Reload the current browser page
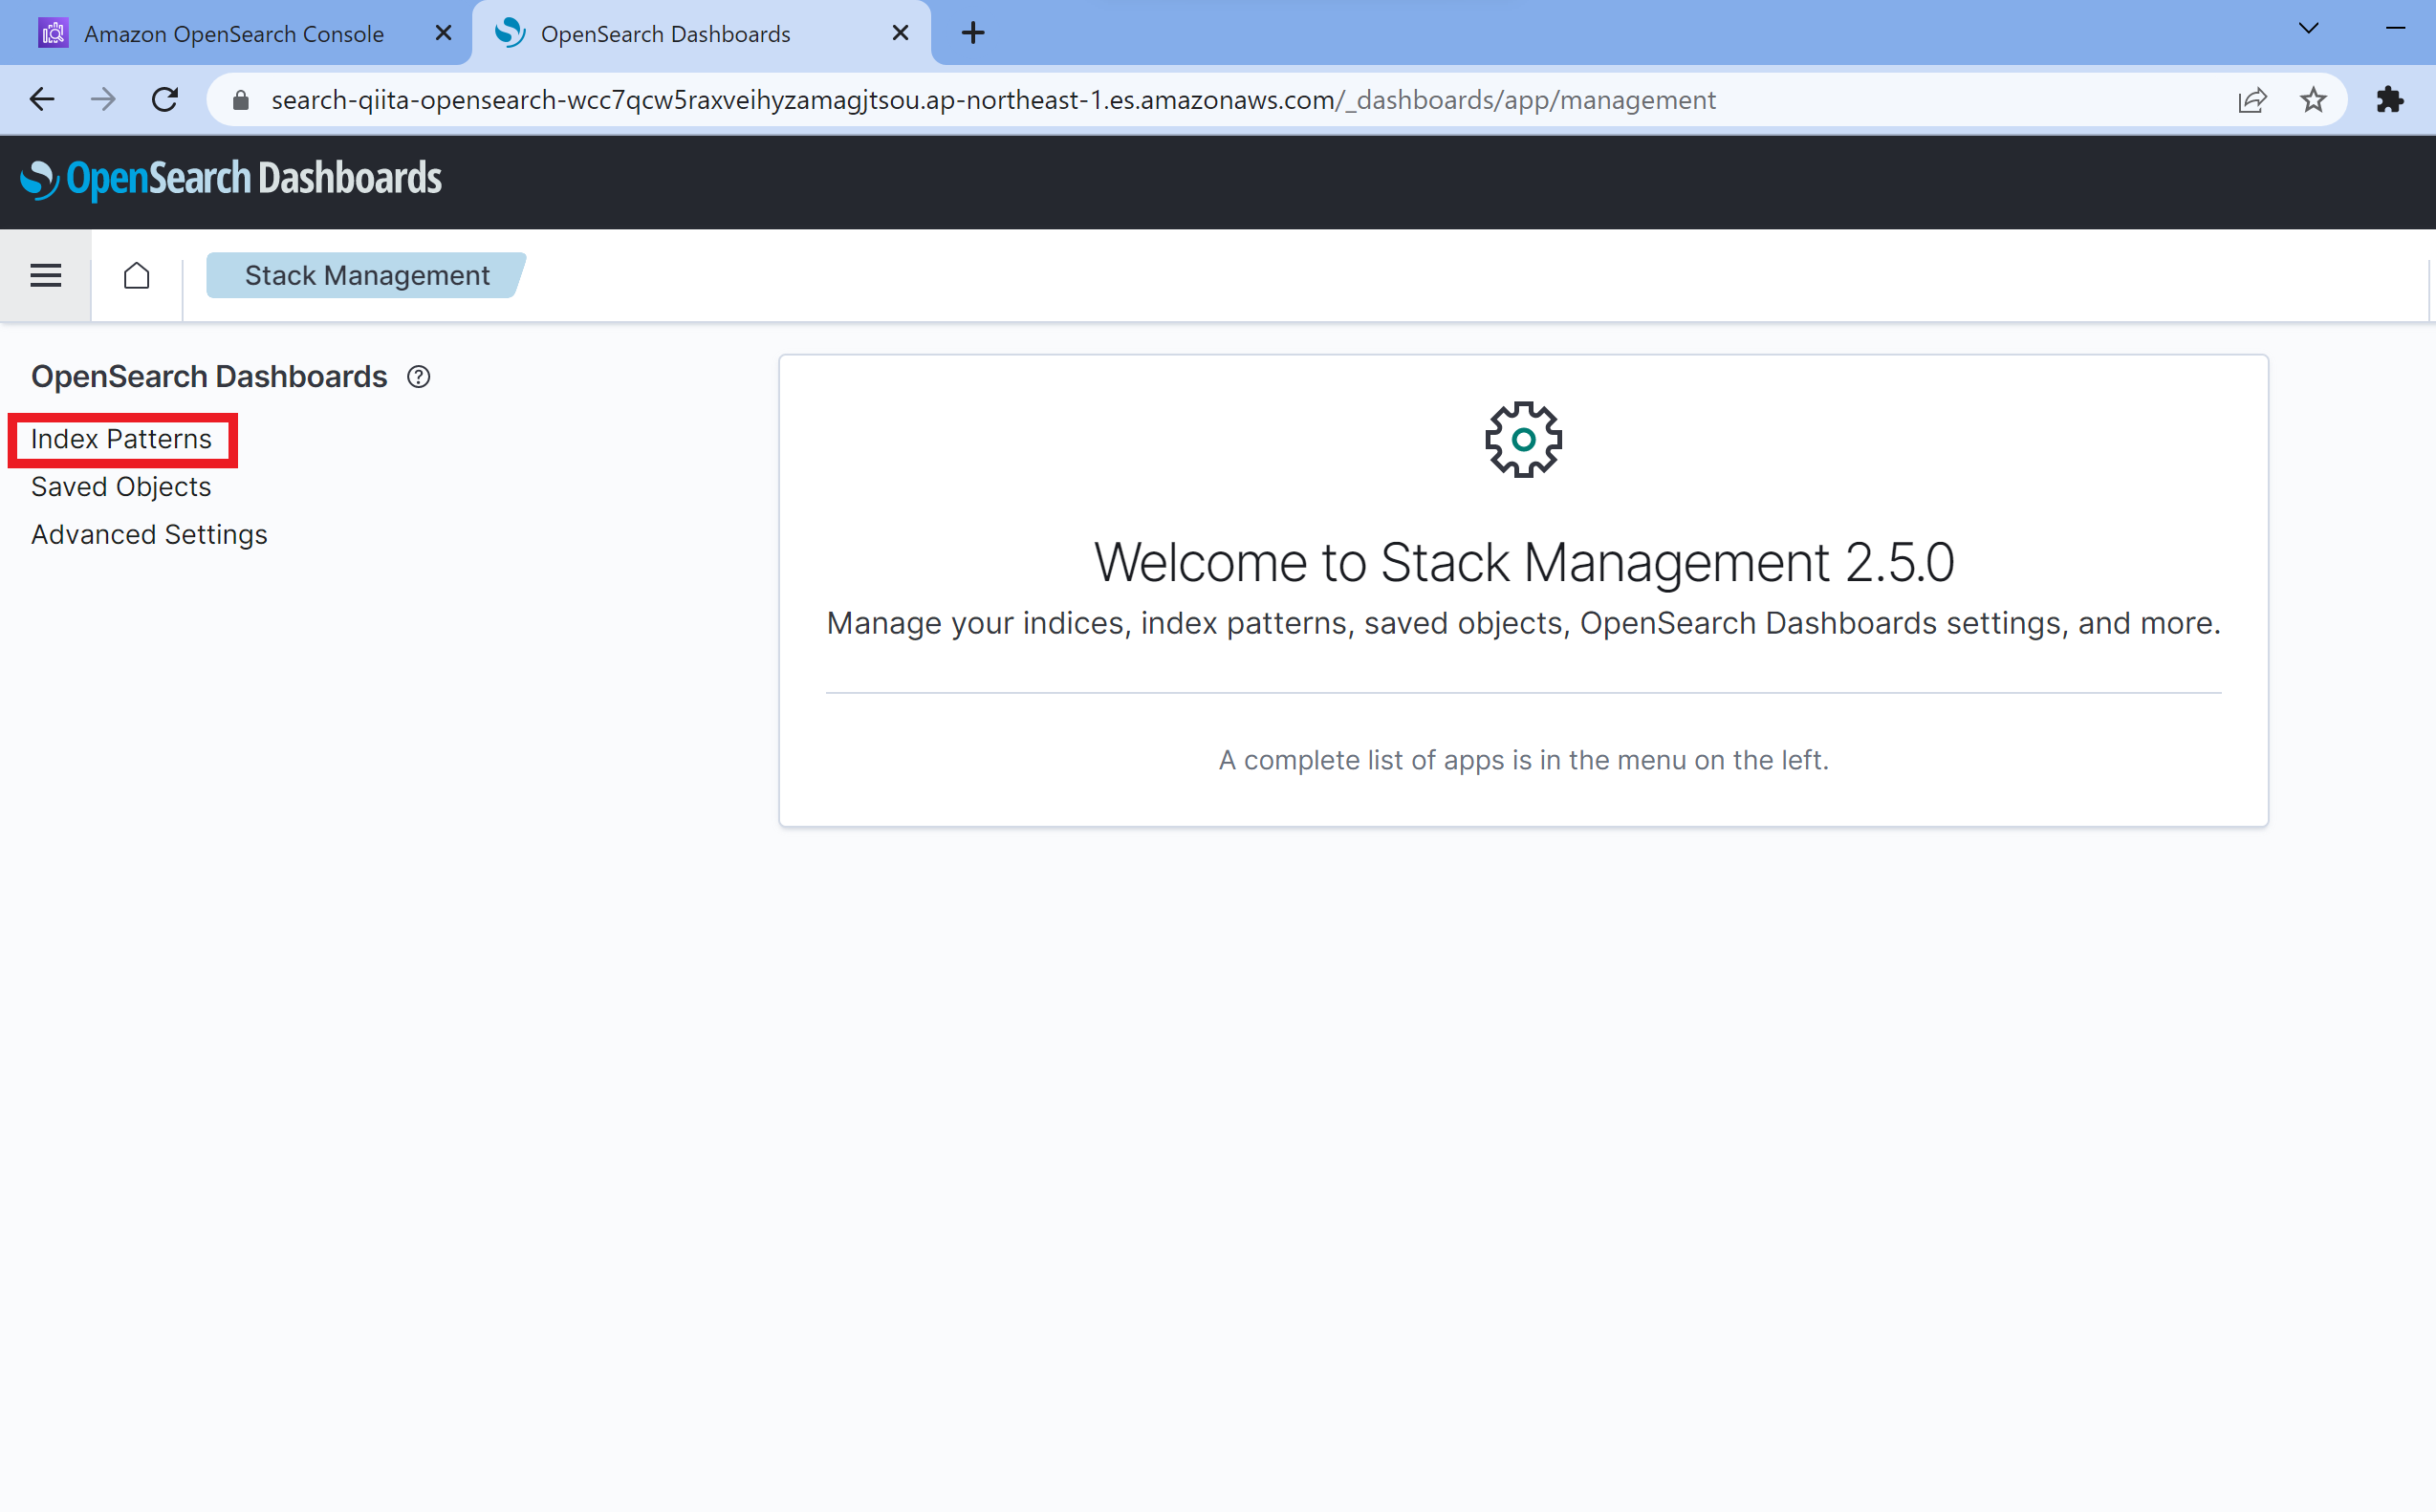 [x=165, y=100]
